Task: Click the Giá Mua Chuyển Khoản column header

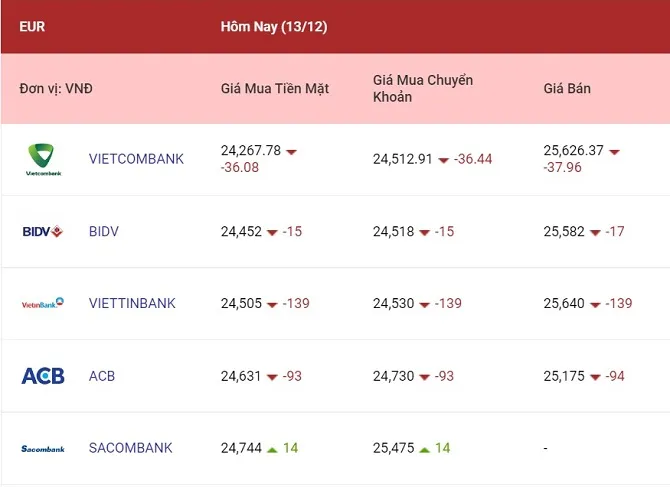Action: click(423, 89)
